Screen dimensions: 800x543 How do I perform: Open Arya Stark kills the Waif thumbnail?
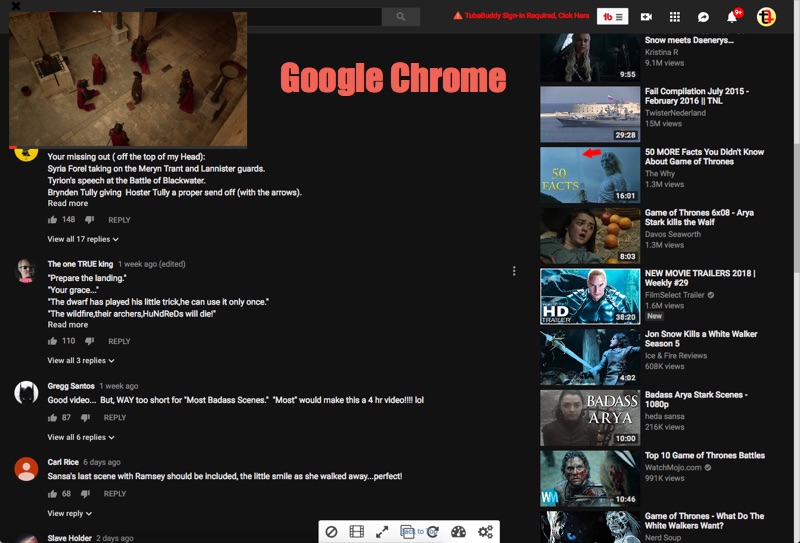point(590,236)
